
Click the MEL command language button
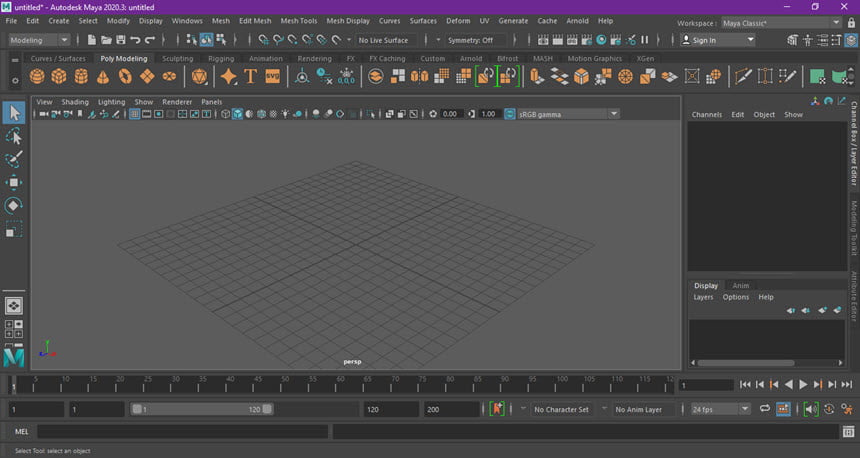(21, 432)
